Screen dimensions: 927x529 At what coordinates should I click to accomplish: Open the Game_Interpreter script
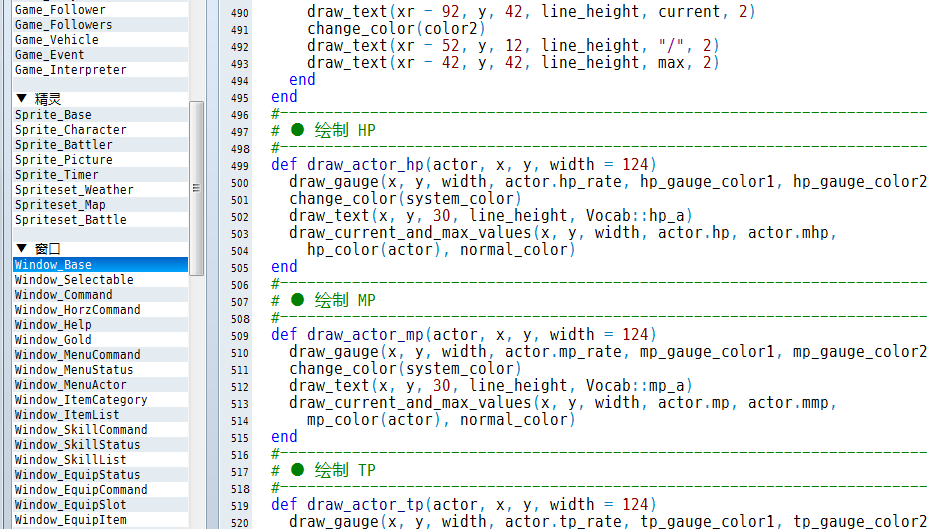pos(101,70)
